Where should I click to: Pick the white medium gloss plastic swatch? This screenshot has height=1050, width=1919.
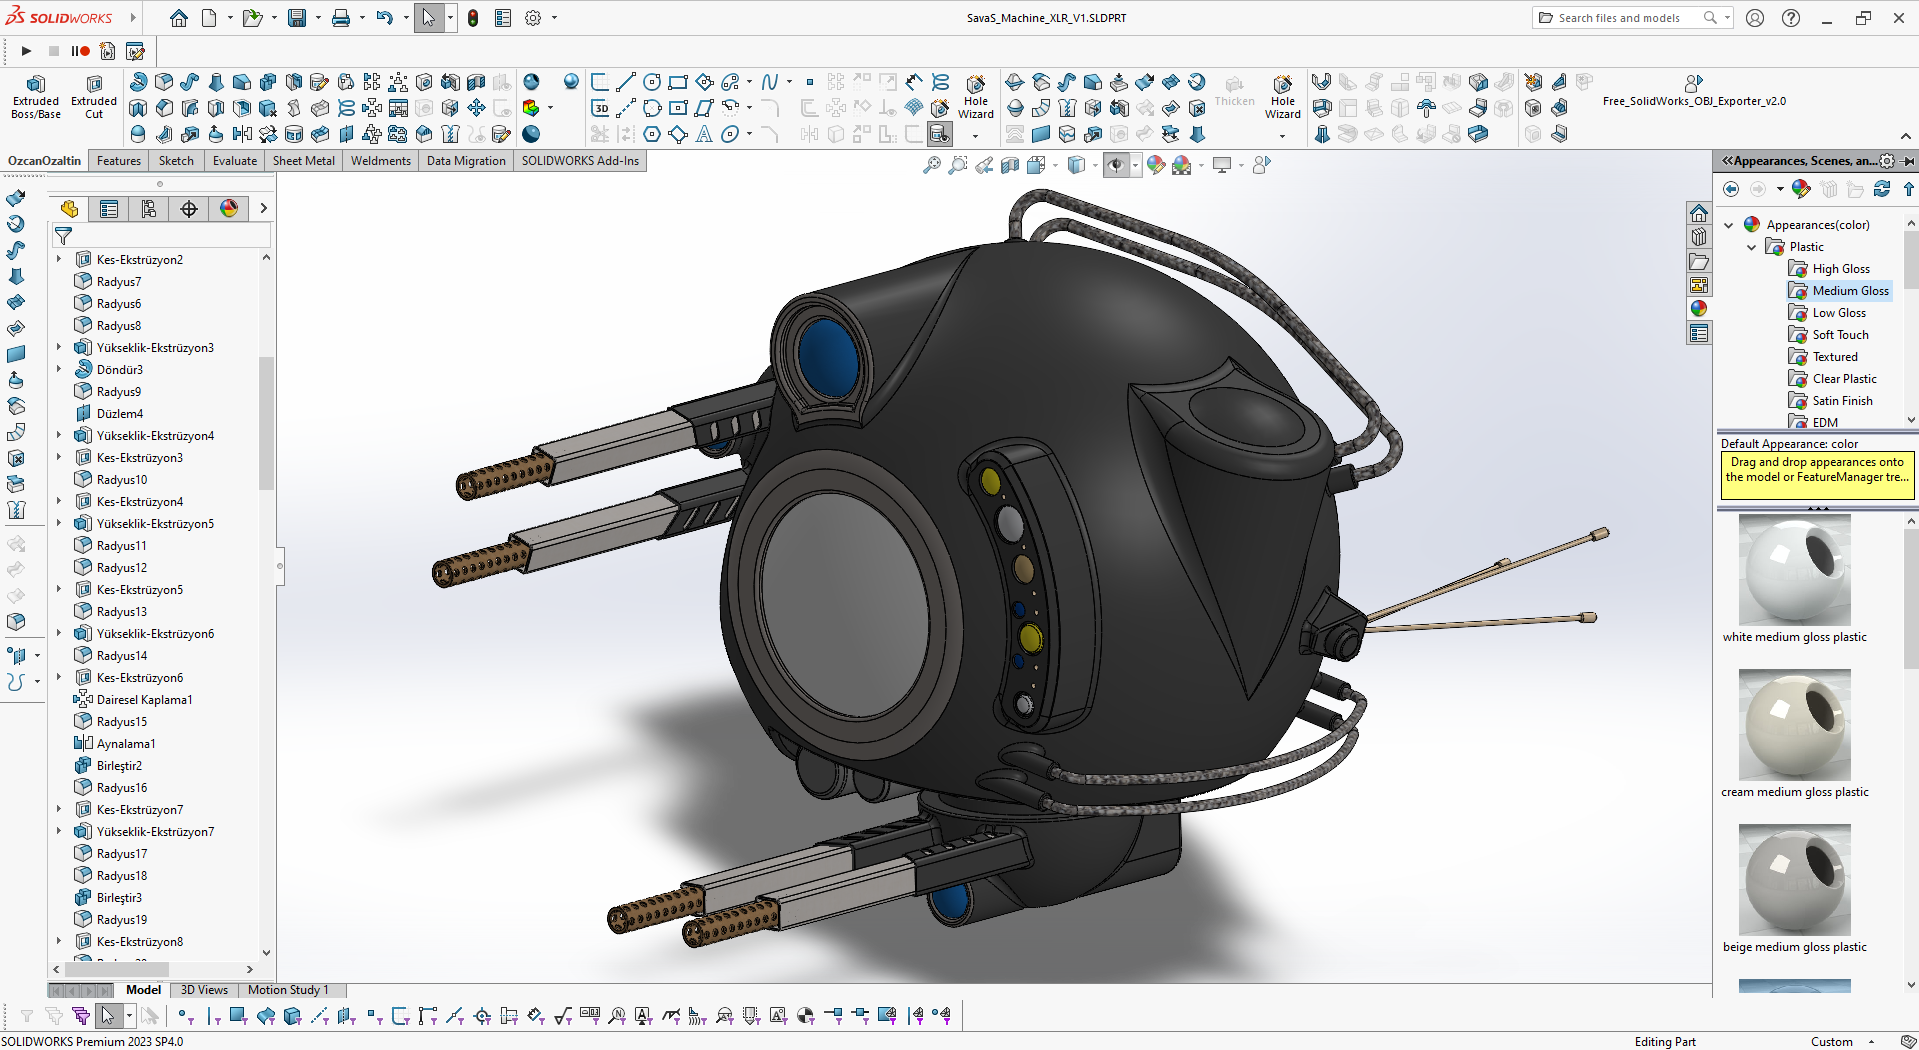coord(1795,570)
